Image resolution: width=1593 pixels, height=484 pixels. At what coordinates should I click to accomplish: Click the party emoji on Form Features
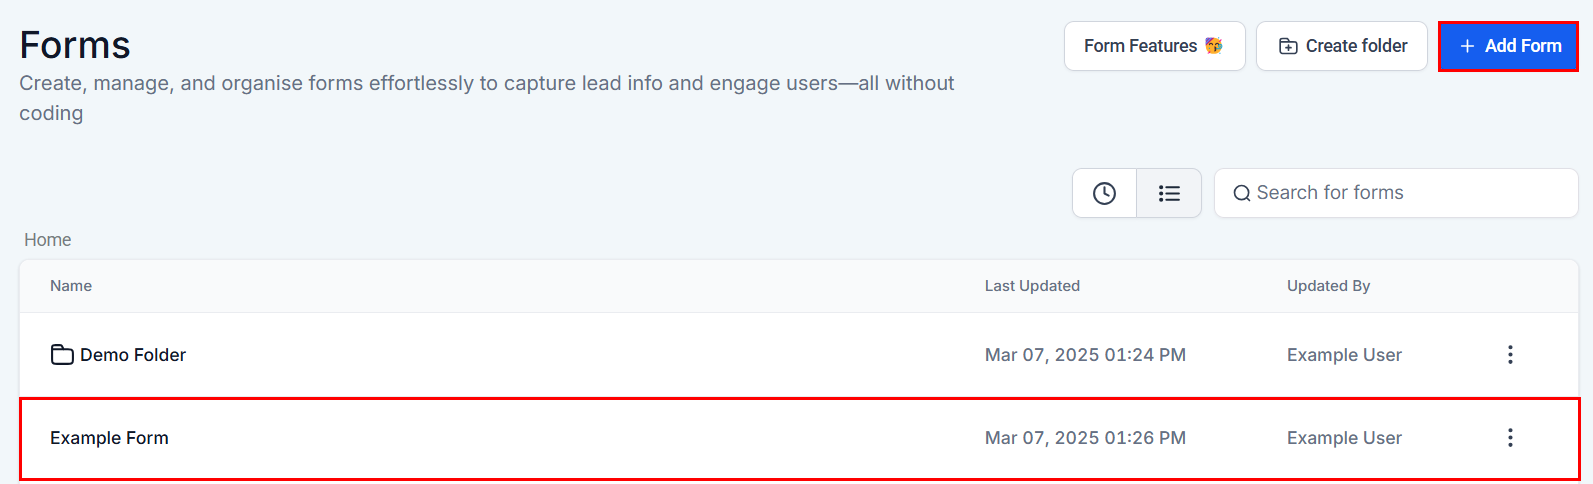tap(1214, 46)
